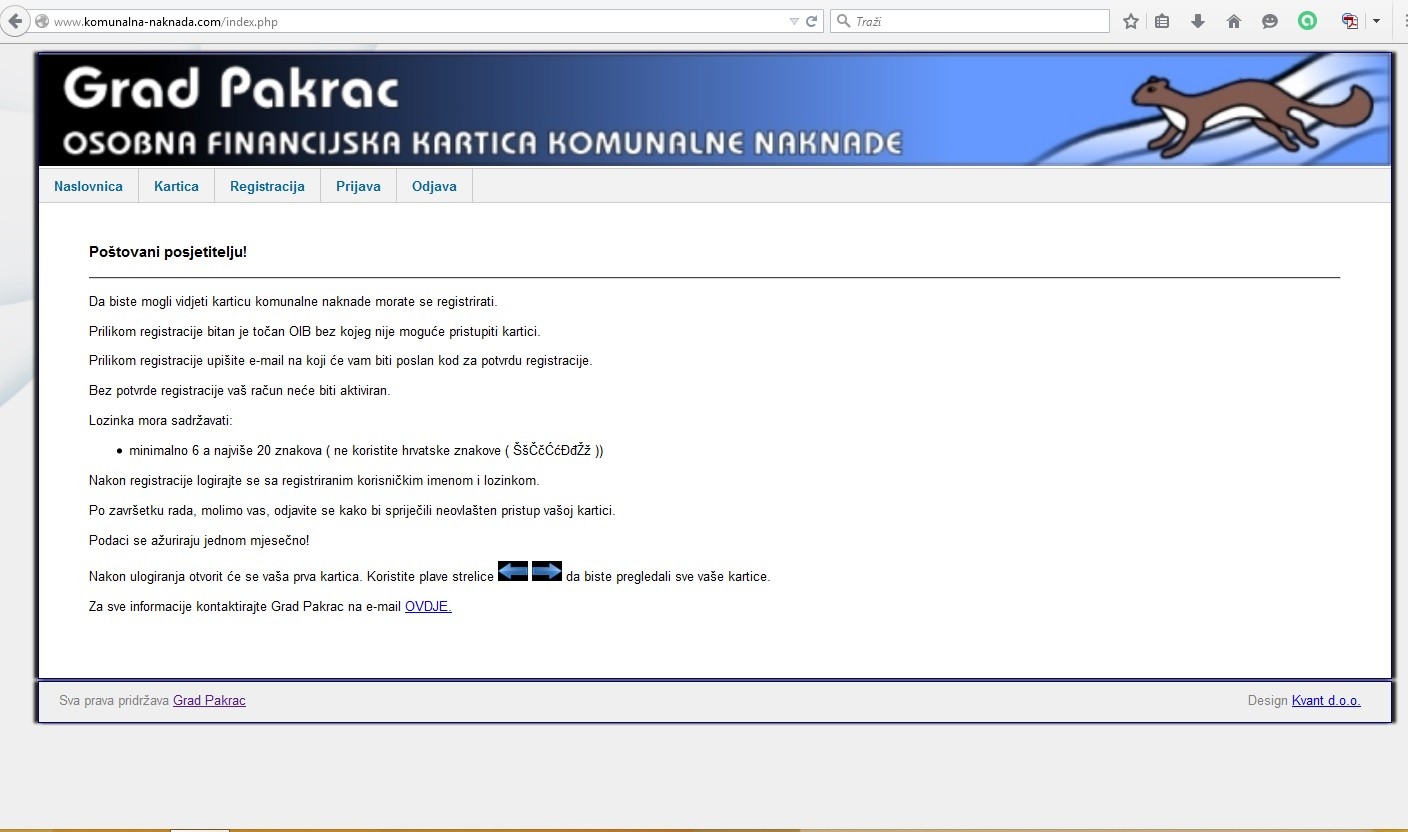Bookmark this page with the star icon

[1131, 21]
